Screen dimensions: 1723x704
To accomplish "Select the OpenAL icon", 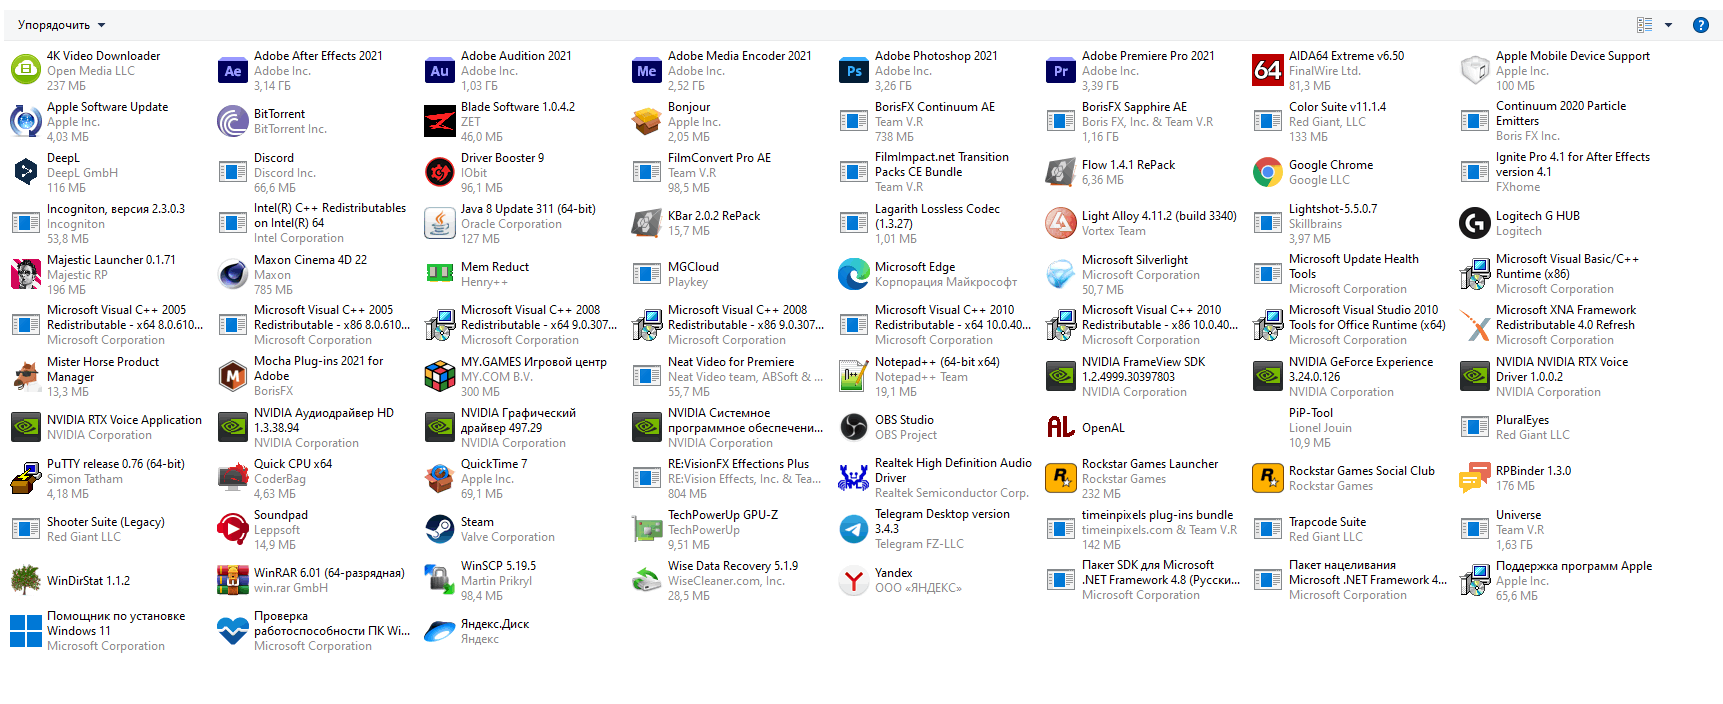I will point(1060,427).
